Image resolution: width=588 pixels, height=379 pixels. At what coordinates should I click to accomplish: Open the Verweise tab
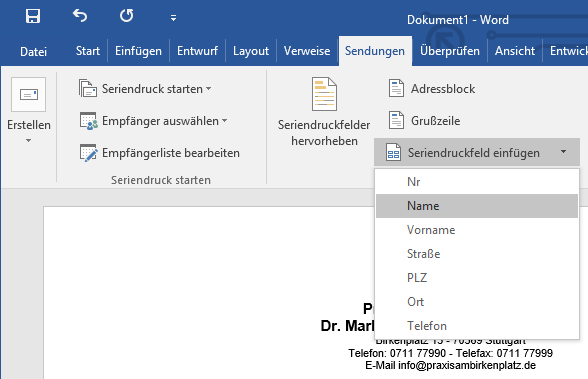(x=307, y=51)
